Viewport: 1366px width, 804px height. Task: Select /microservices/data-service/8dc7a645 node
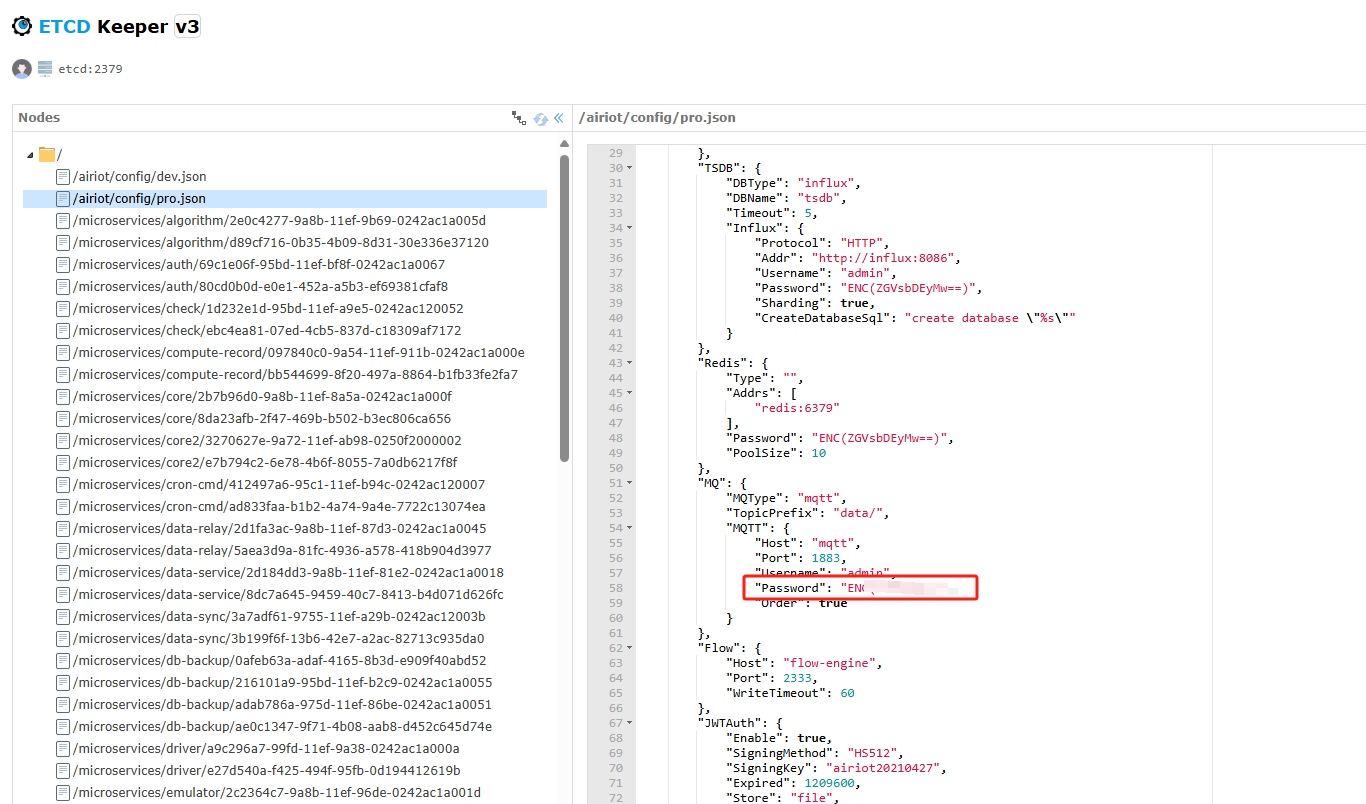coord(288,595)
